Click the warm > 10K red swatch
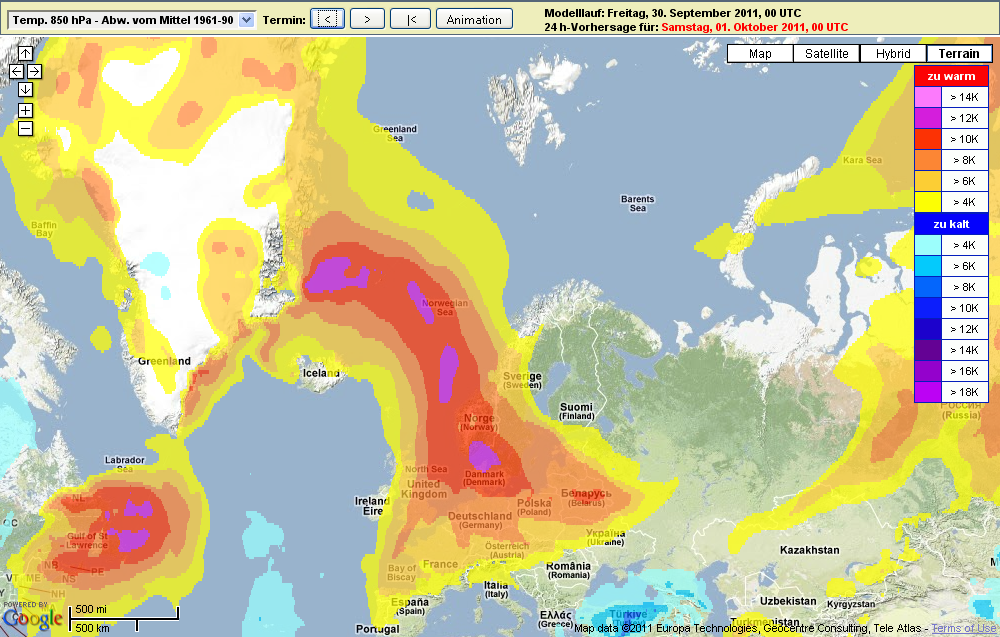This screenshot has width=1000, height=637. click(928, 139)
